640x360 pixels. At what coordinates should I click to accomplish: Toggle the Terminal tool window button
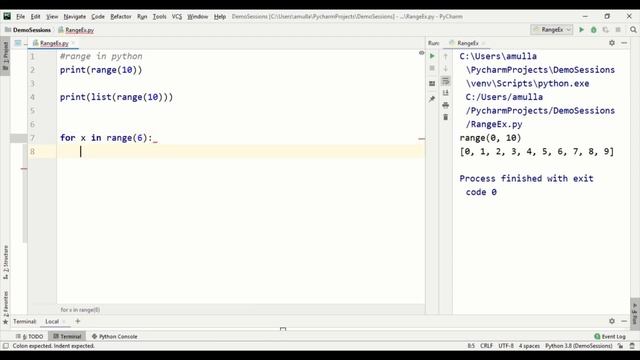tap(67, 336)
